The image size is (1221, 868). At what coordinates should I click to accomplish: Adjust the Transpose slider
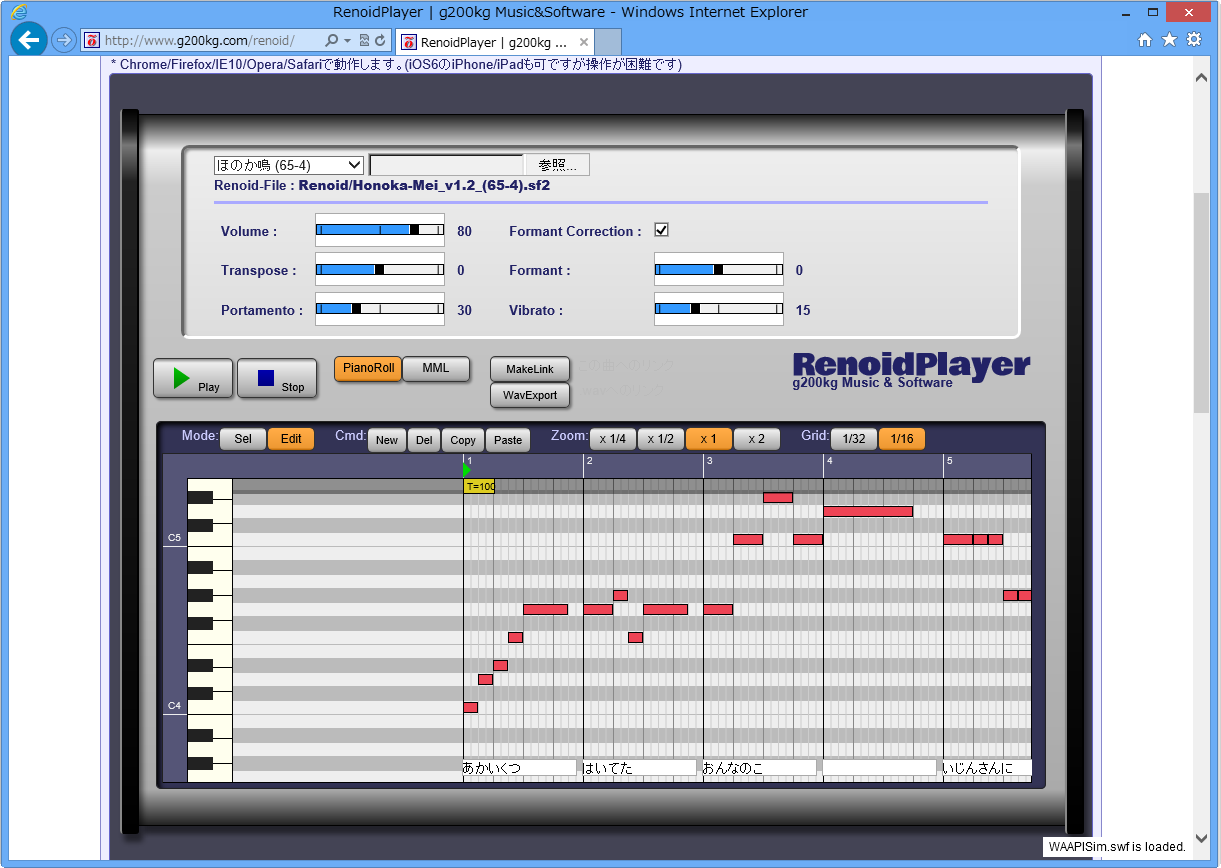point(380,269)
